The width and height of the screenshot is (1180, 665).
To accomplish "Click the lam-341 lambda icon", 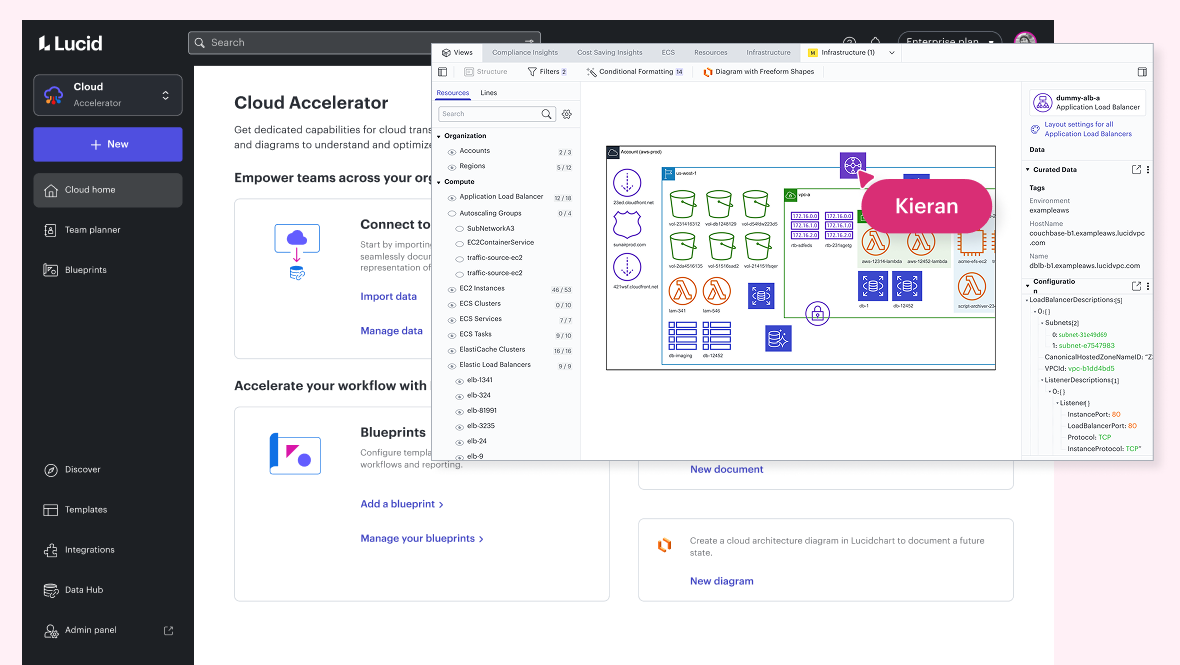I will point(682,291).
